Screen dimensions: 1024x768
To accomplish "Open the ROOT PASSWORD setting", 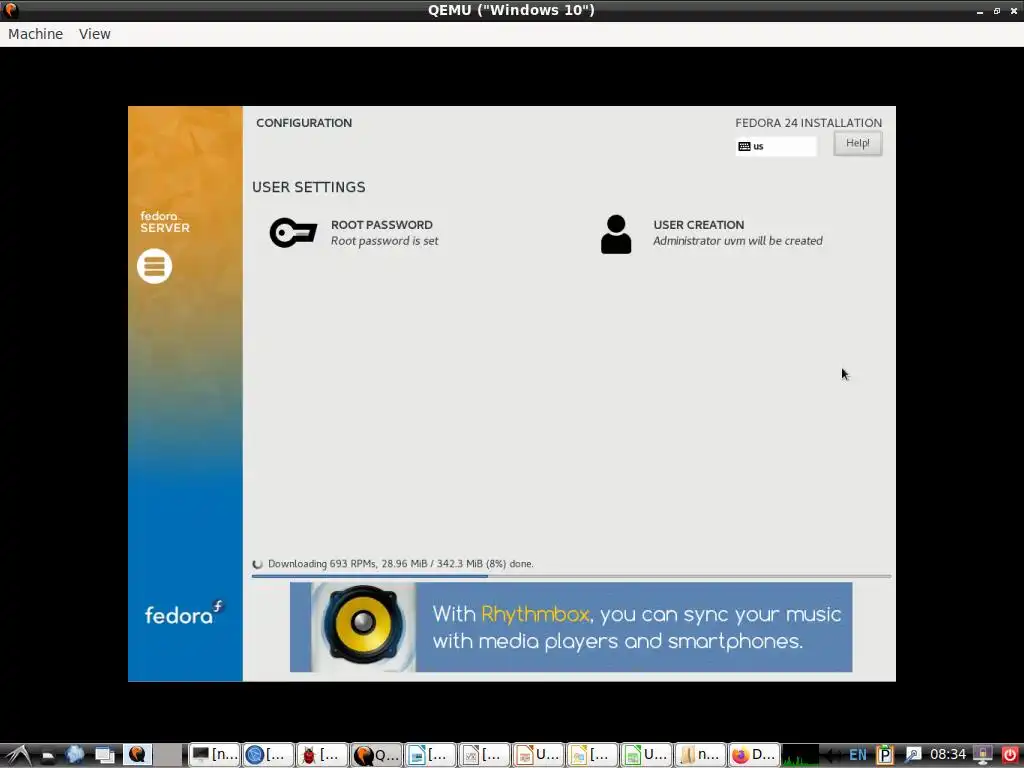I will 354,233.
